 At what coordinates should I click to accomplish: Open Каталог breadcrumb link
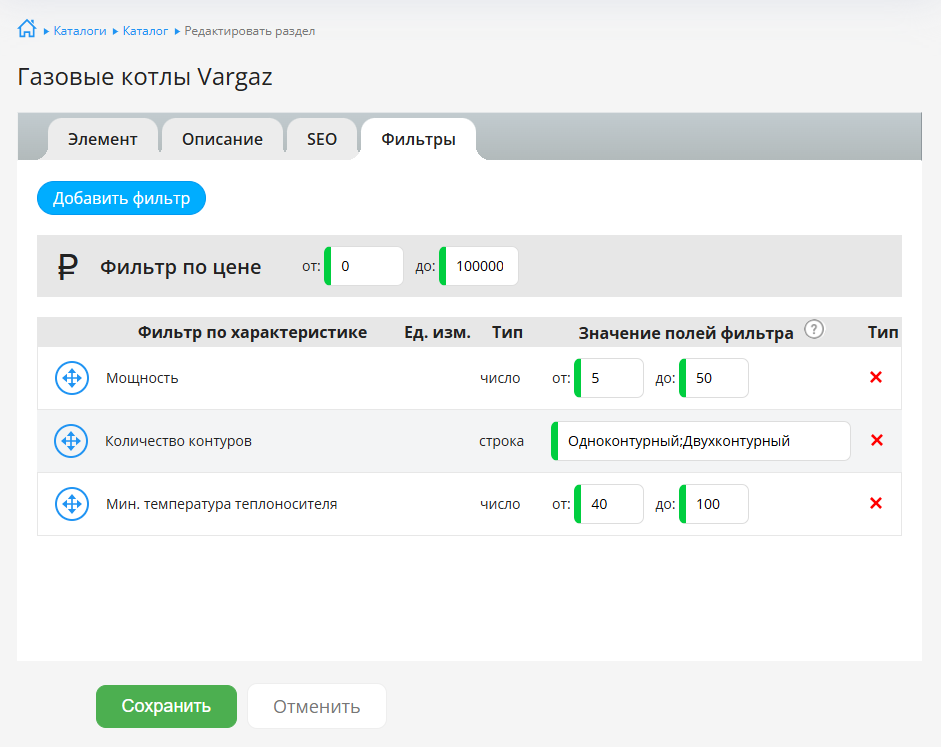tap(145, 31)
